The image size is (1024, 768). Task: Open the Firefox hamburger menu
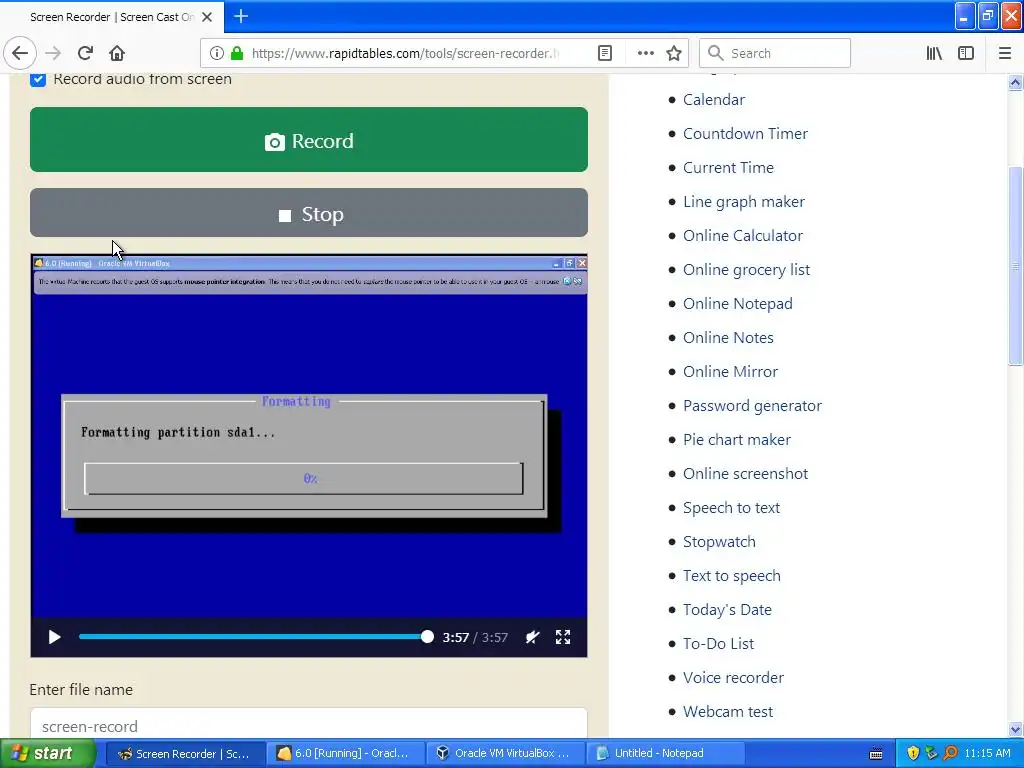pyautogui.click(x=1004, y=53)
